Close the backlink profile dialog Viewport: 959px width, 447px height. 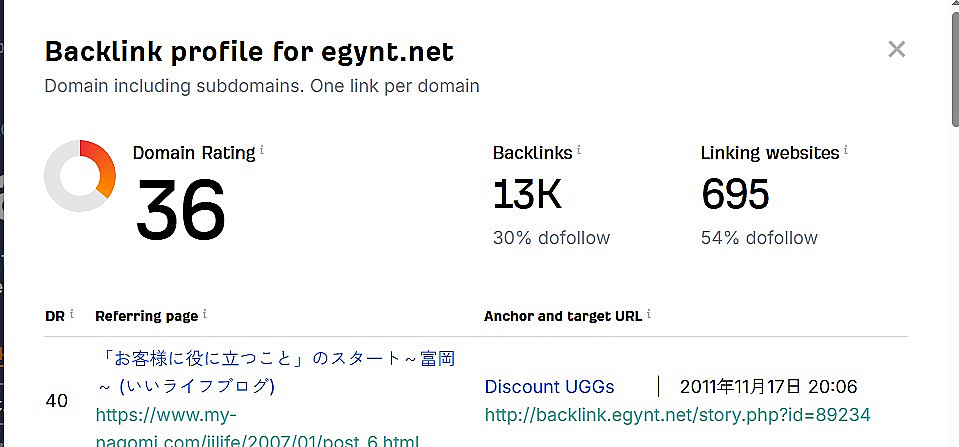(x=896, y=49)
